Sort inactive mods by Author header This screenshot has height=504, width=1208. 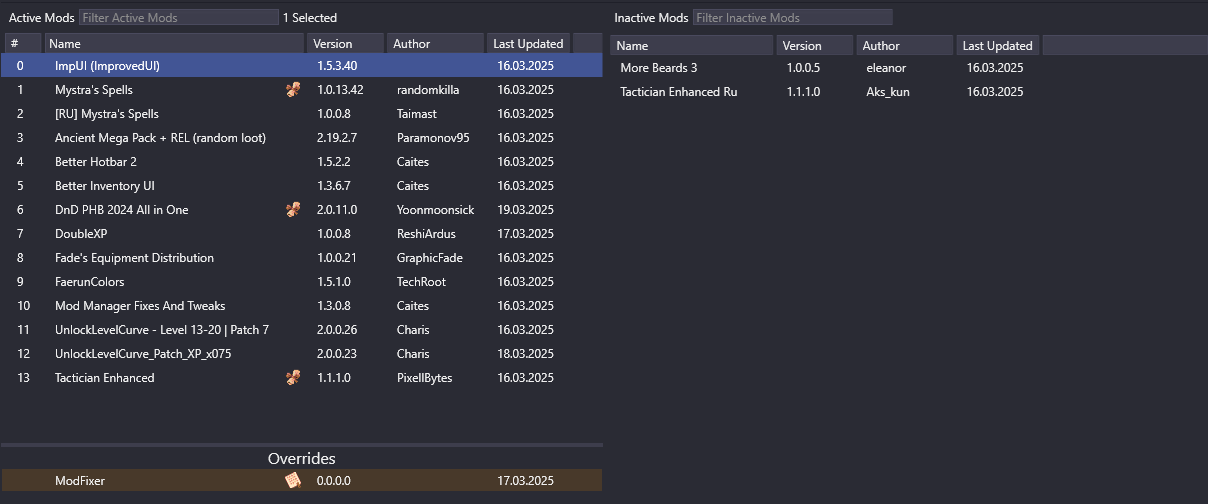coord(904,45)
